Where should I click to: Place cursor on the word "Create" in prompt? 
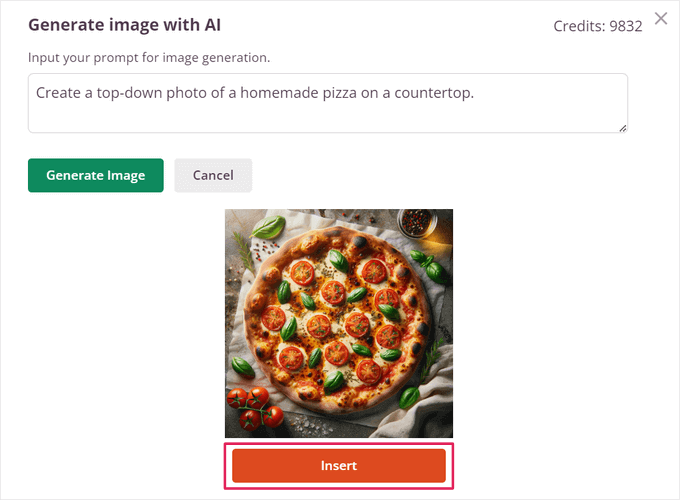coord(60,93)
